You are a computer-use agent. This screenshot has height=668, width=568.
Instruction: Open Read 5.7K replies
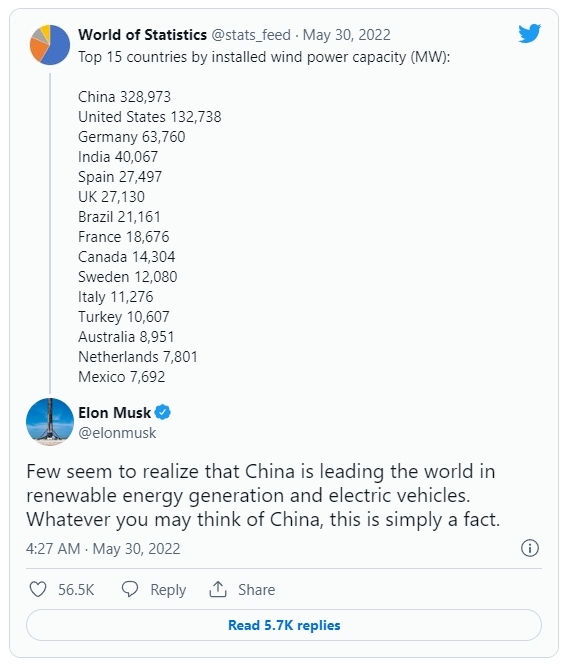(x=284, y=625)
